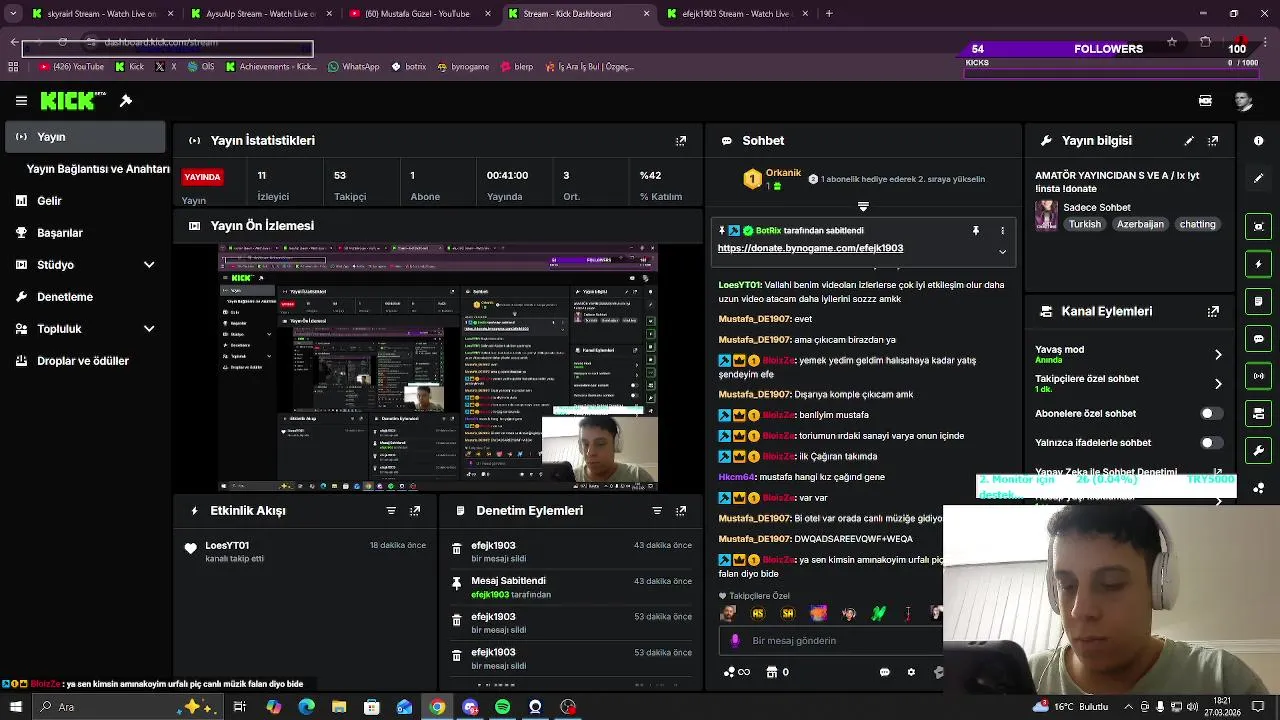Toggle stream preview widget in right sidebar
Screen dimensions: 1280x720
point(1259,226)
